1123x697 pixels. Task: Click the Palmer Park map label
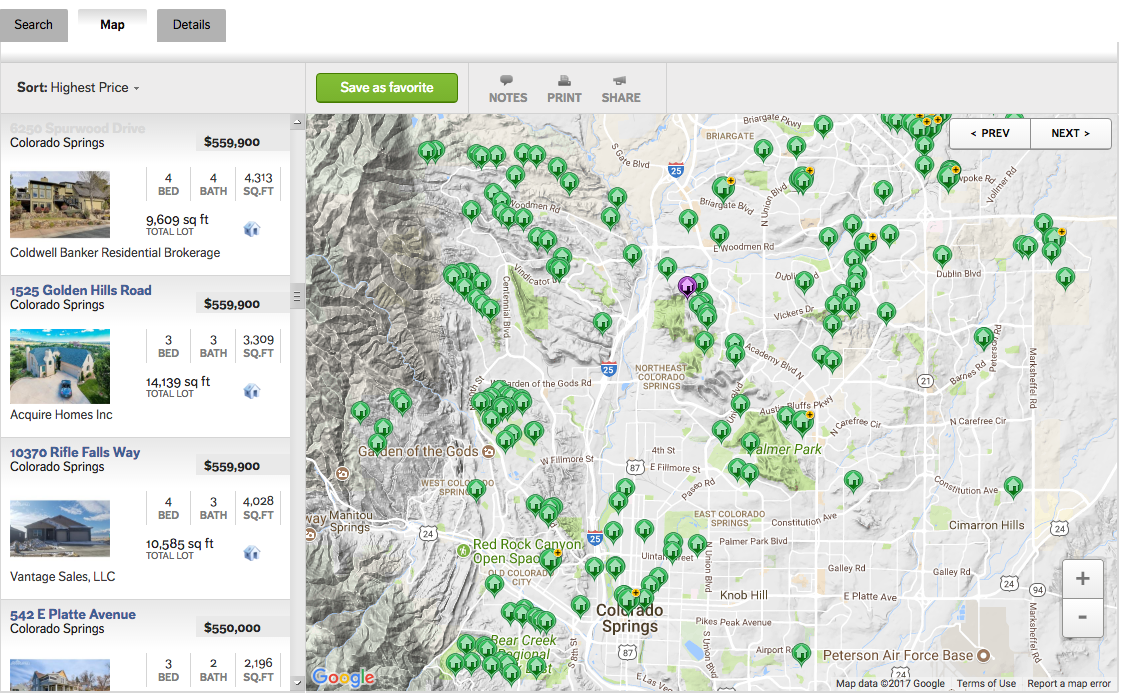(786, 449)
